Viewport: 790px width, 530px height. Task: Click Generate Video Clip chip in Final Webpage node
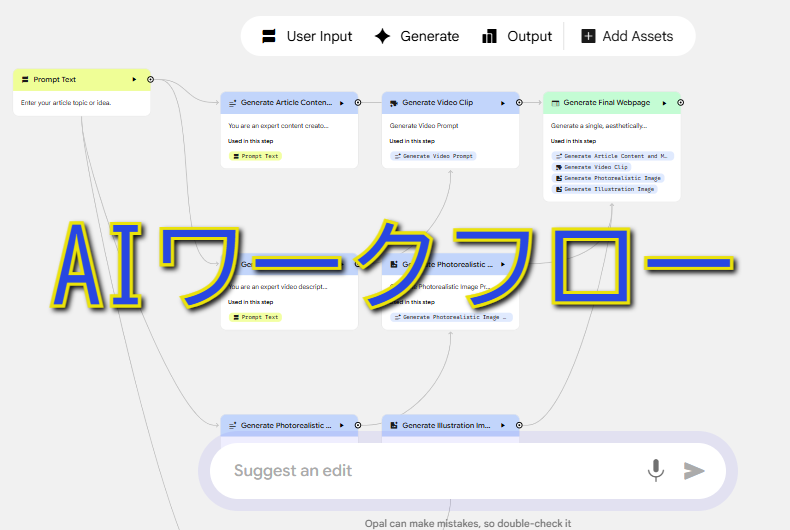click(591, 167)
